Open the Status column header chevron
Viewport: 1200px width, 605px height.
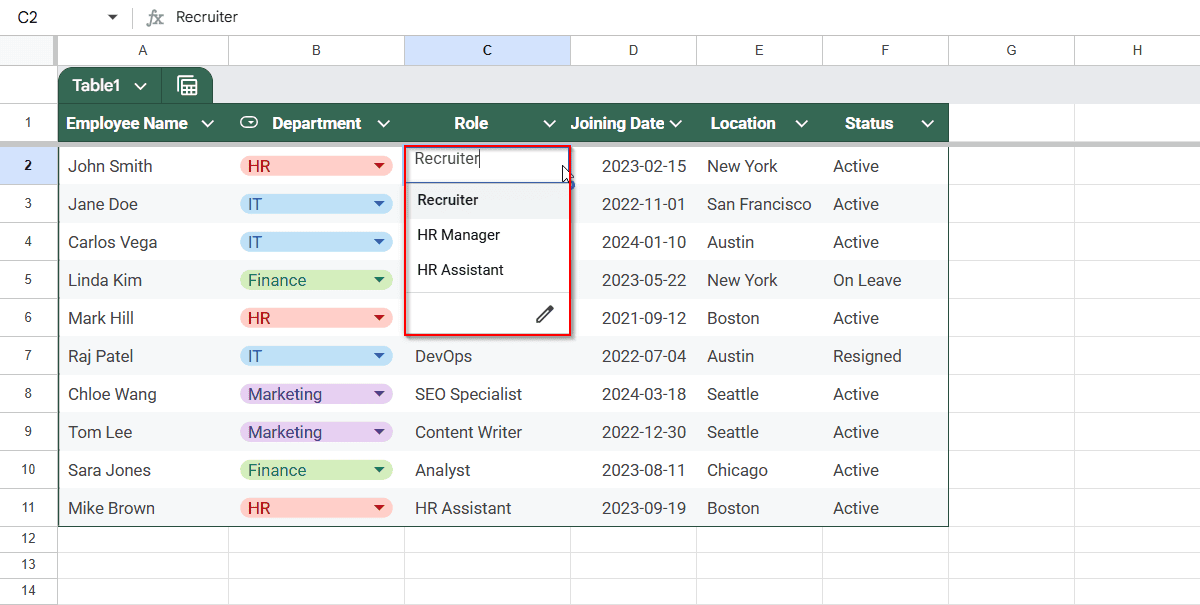(x=927, y=124)
